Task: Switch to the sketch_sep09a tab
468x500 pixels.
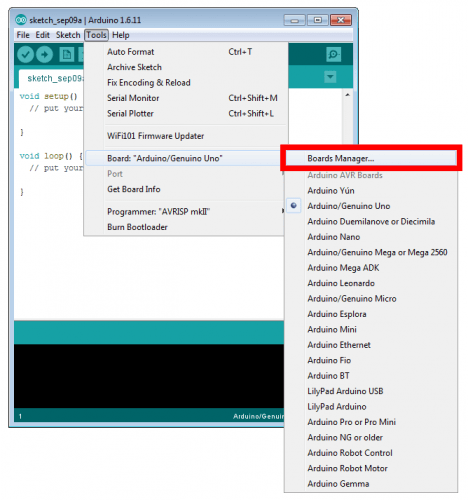Action: click(52, 79)
